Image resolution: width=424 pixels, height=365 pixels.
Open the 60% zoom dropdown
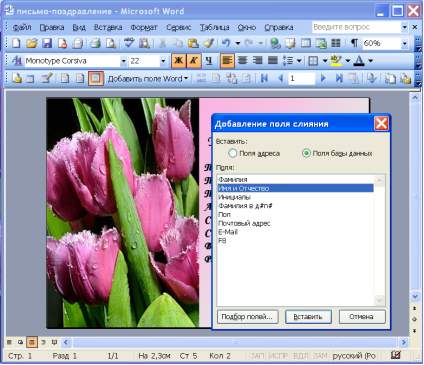point(404,44)
